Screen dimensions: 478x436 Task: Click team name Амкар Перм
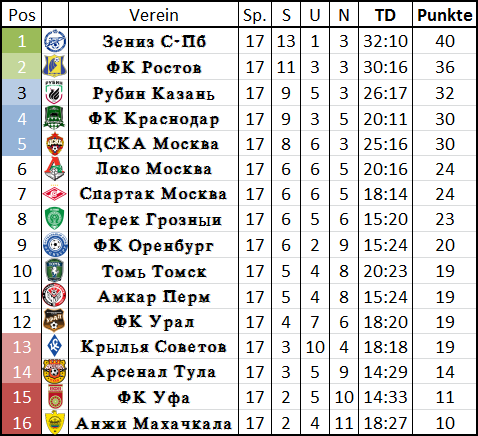pyautogui.click(x=154, y=297)
